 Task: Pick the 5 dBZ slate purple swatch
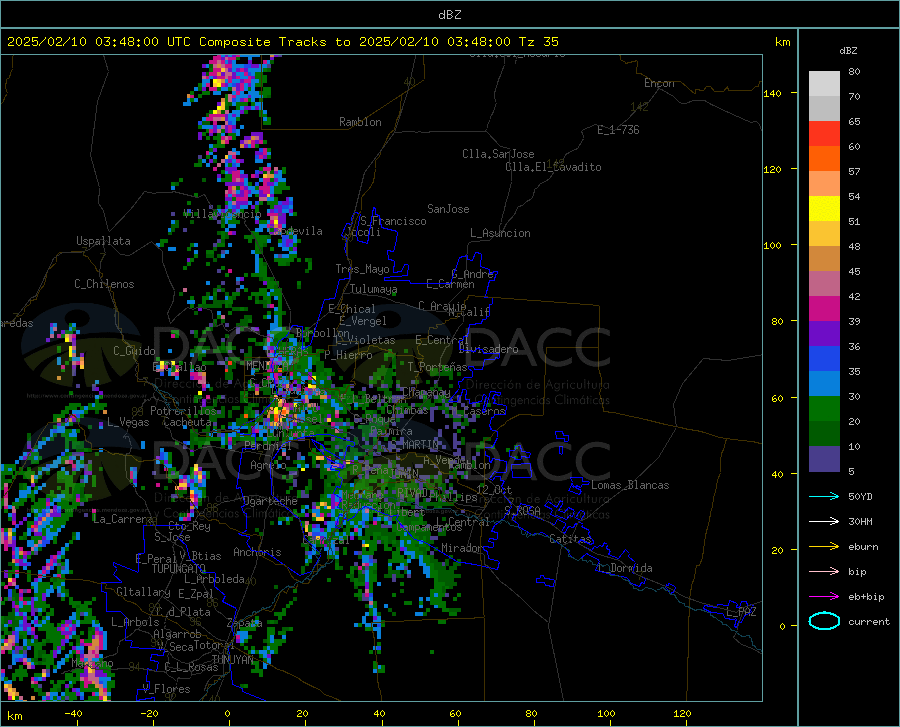(824, 458)
